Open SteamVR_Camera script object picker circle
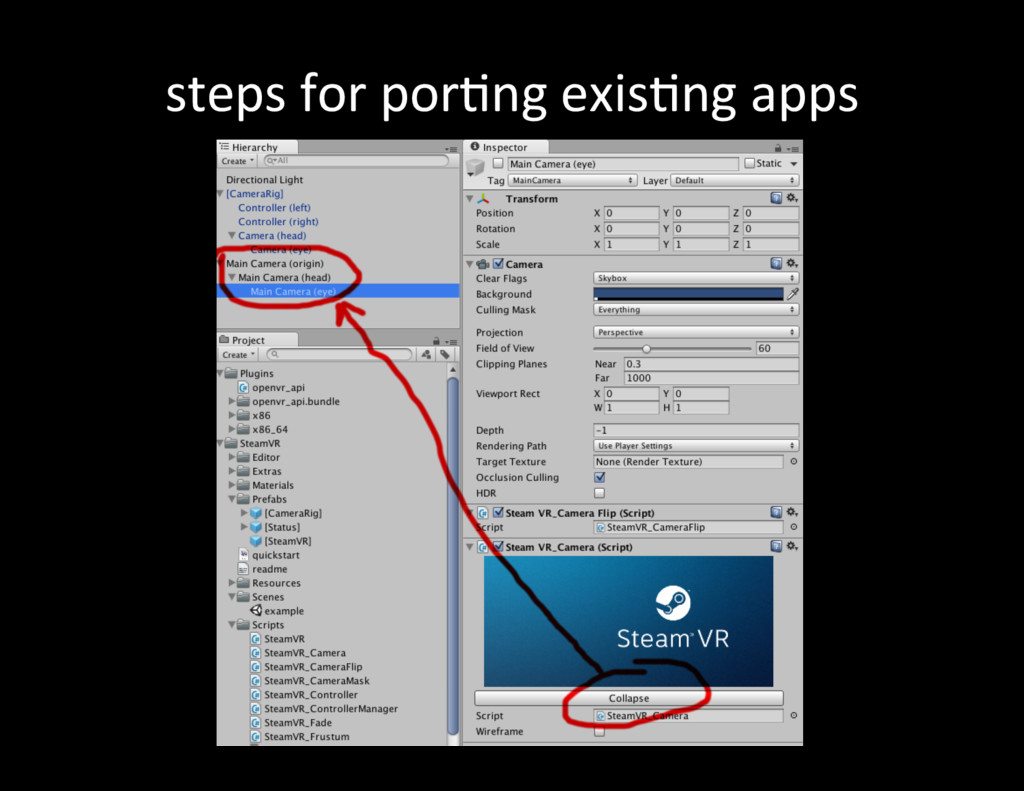The width and height of the screenshot is (1024, 791). (x=793, y=715)
